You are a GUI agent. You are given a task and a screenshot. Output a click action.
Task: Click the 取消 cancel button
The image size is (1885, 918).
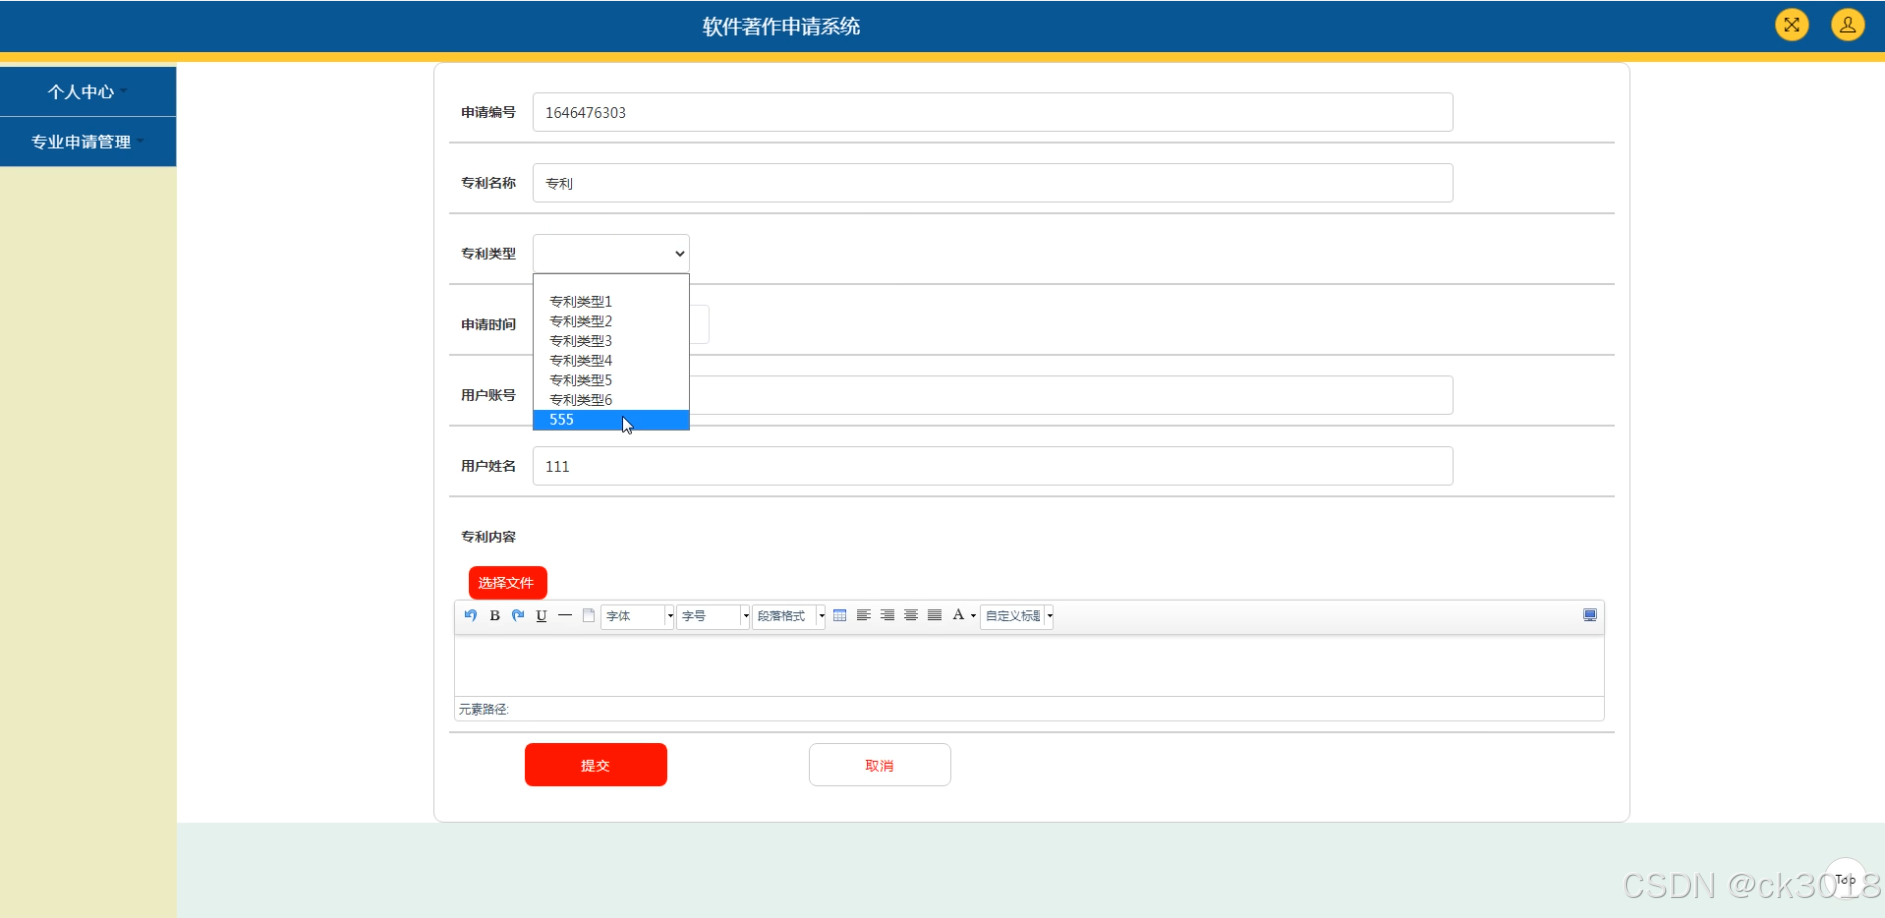click(880, 764)
